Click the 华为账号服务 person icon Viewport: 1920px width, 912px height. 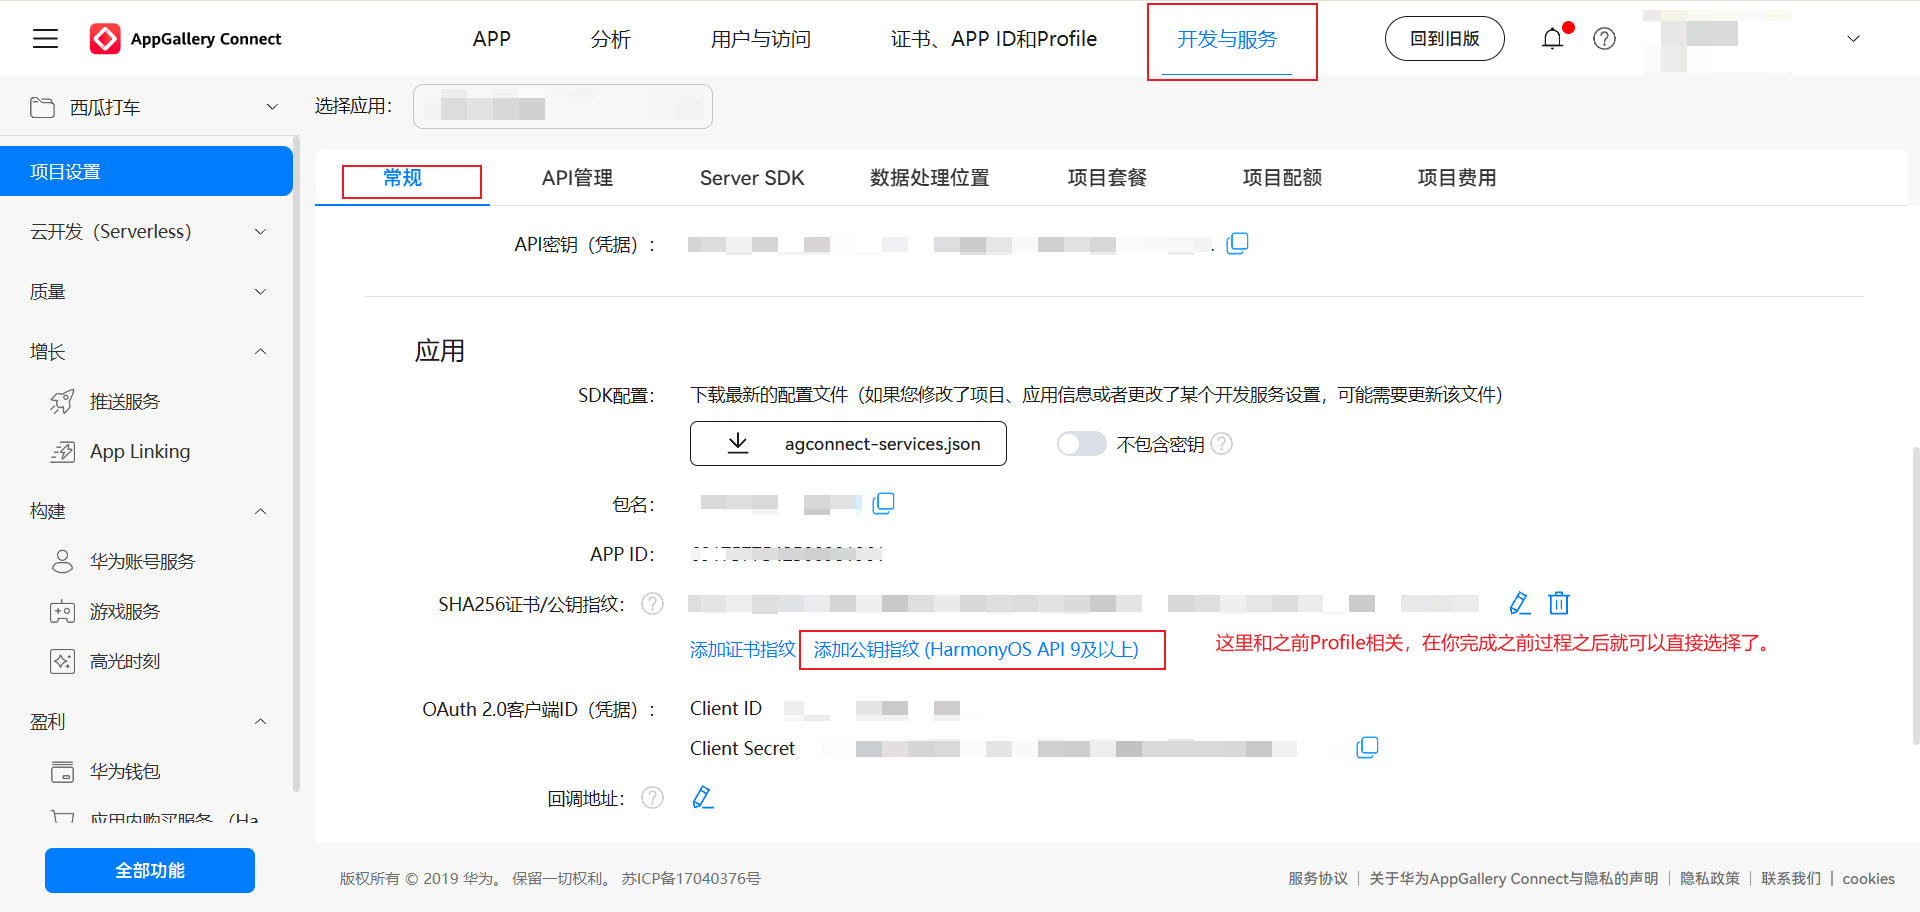click(62, 561)
